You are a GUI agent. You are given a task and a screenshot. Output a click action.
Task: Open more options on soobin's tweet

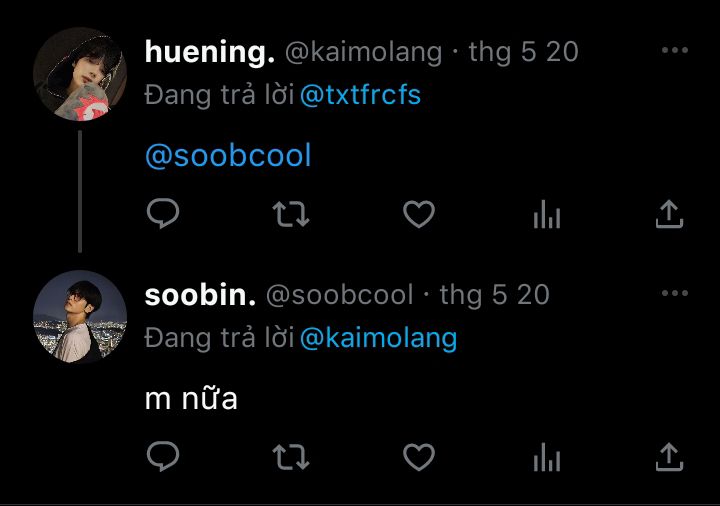click(x=675, y=293)
